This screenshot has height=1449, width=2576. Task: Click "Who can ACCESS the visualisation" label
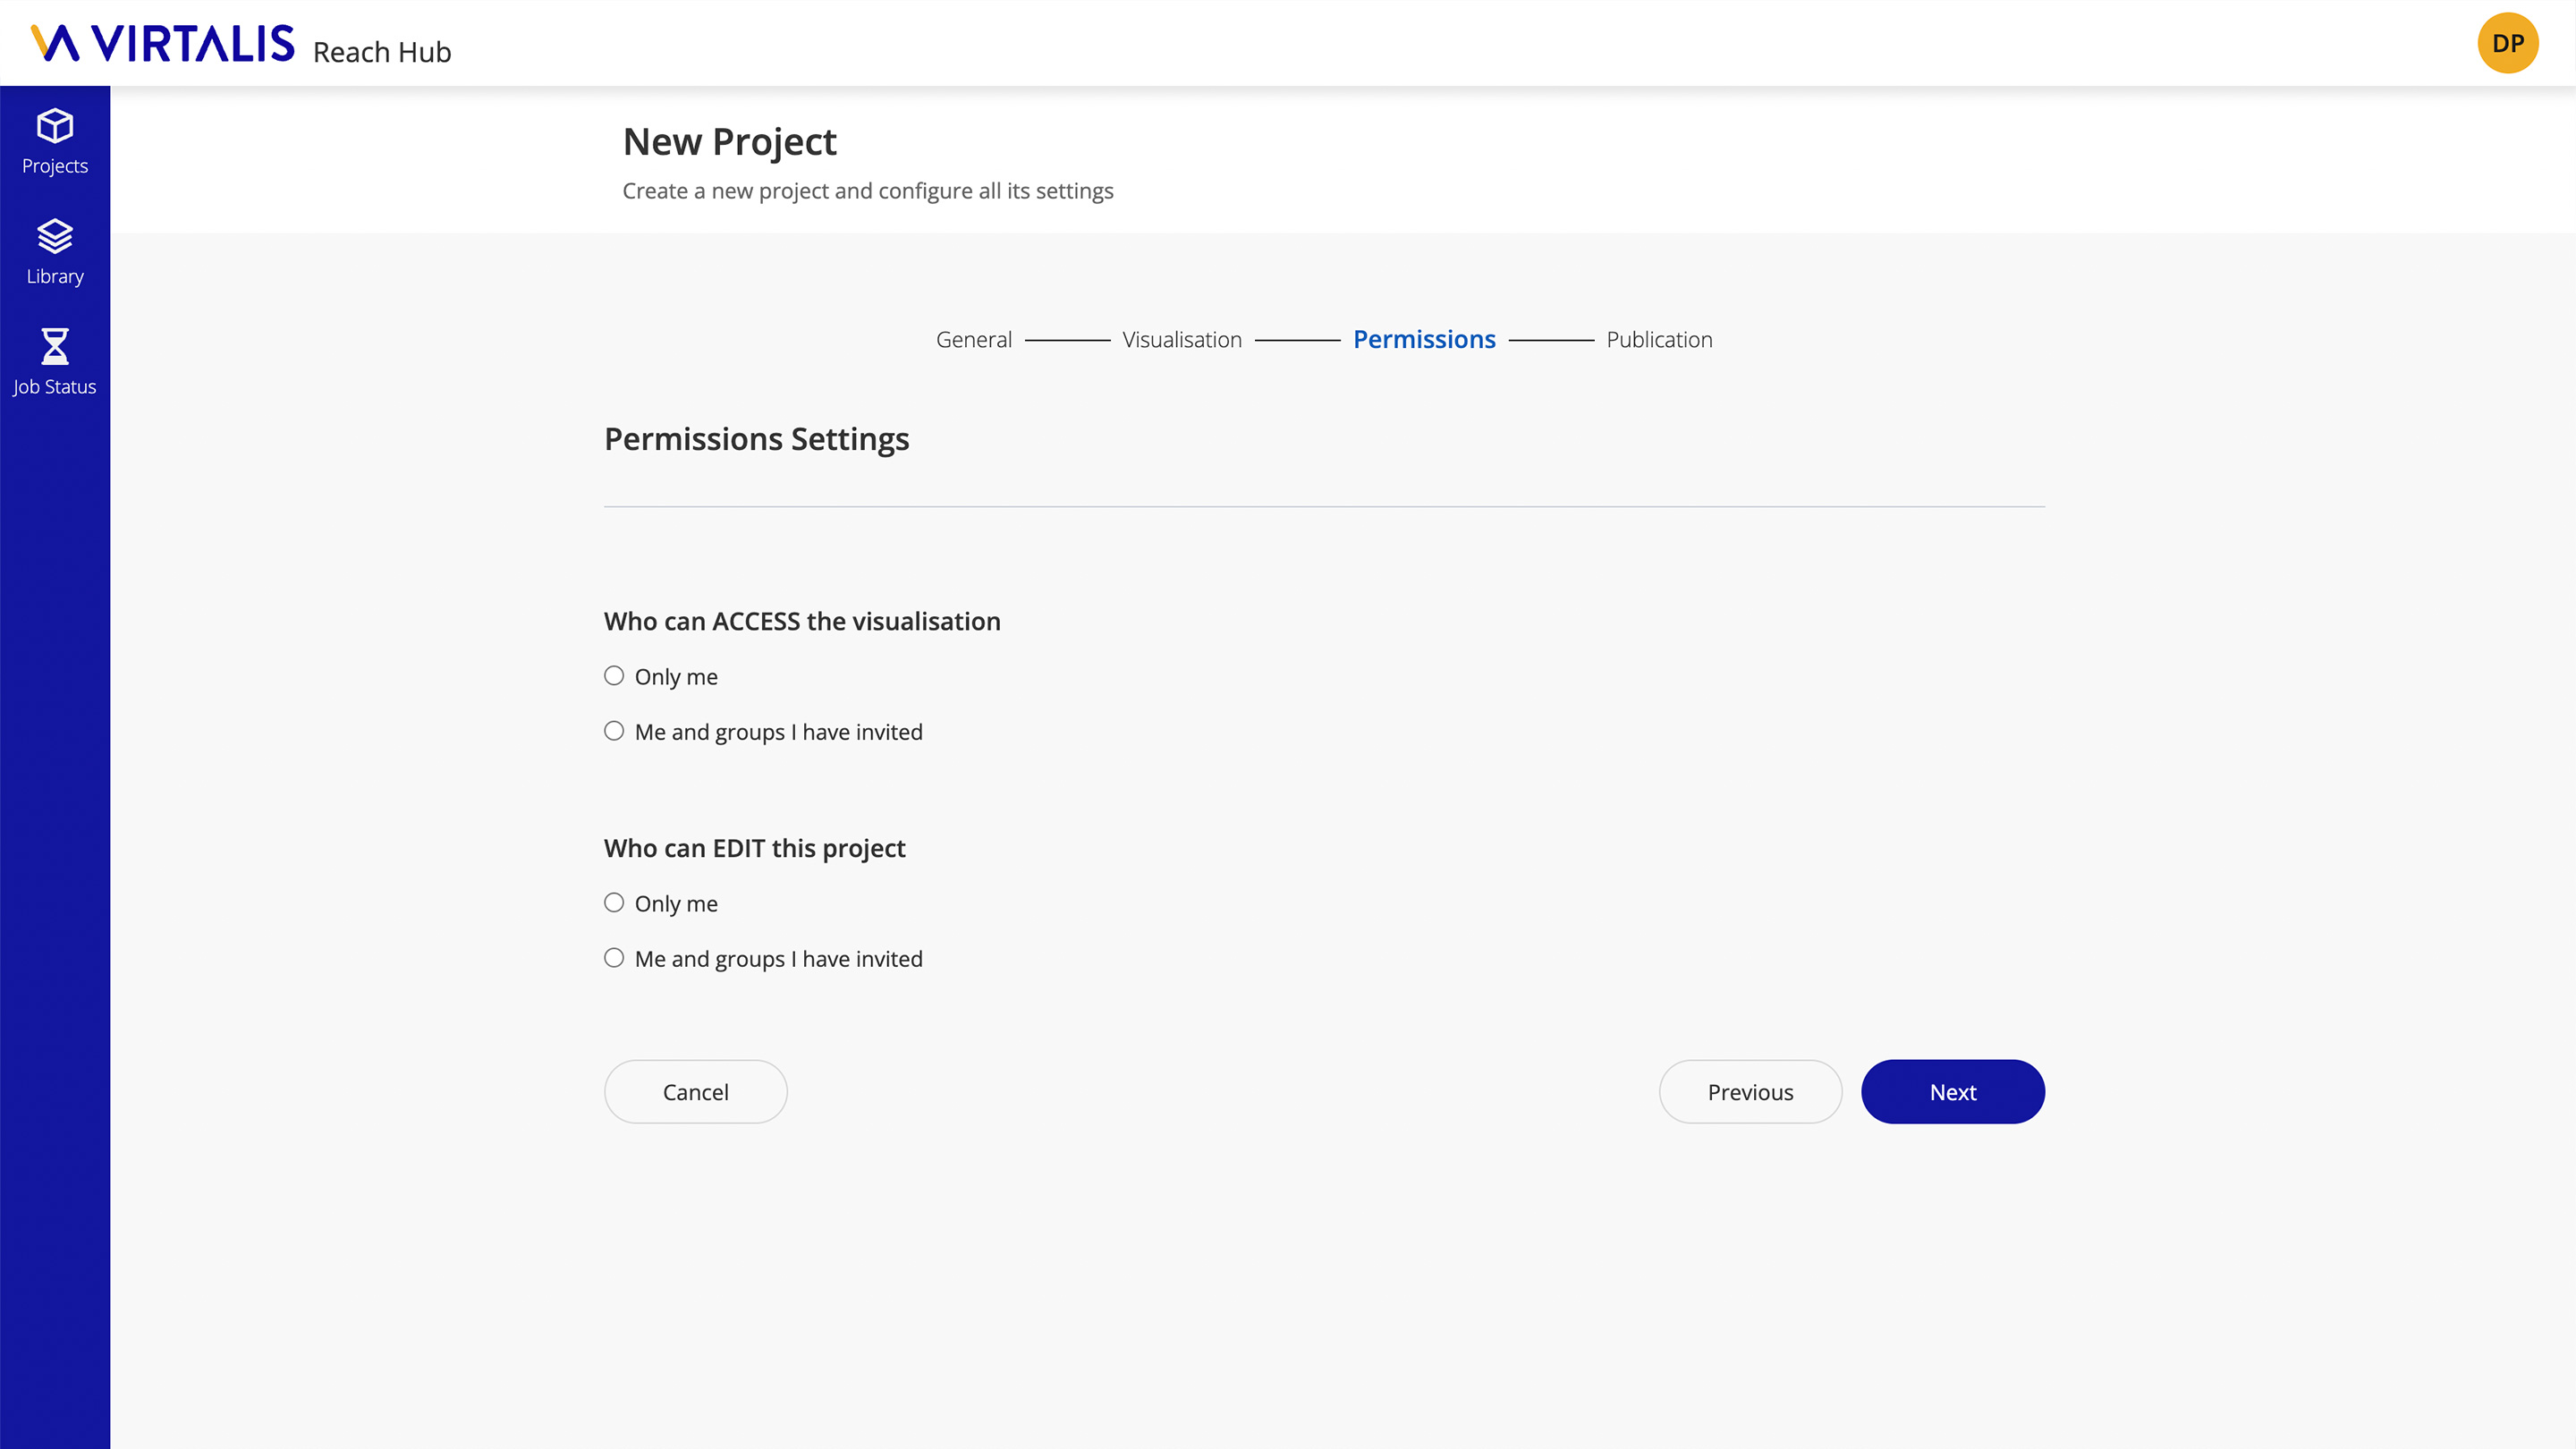pos(802,621)
